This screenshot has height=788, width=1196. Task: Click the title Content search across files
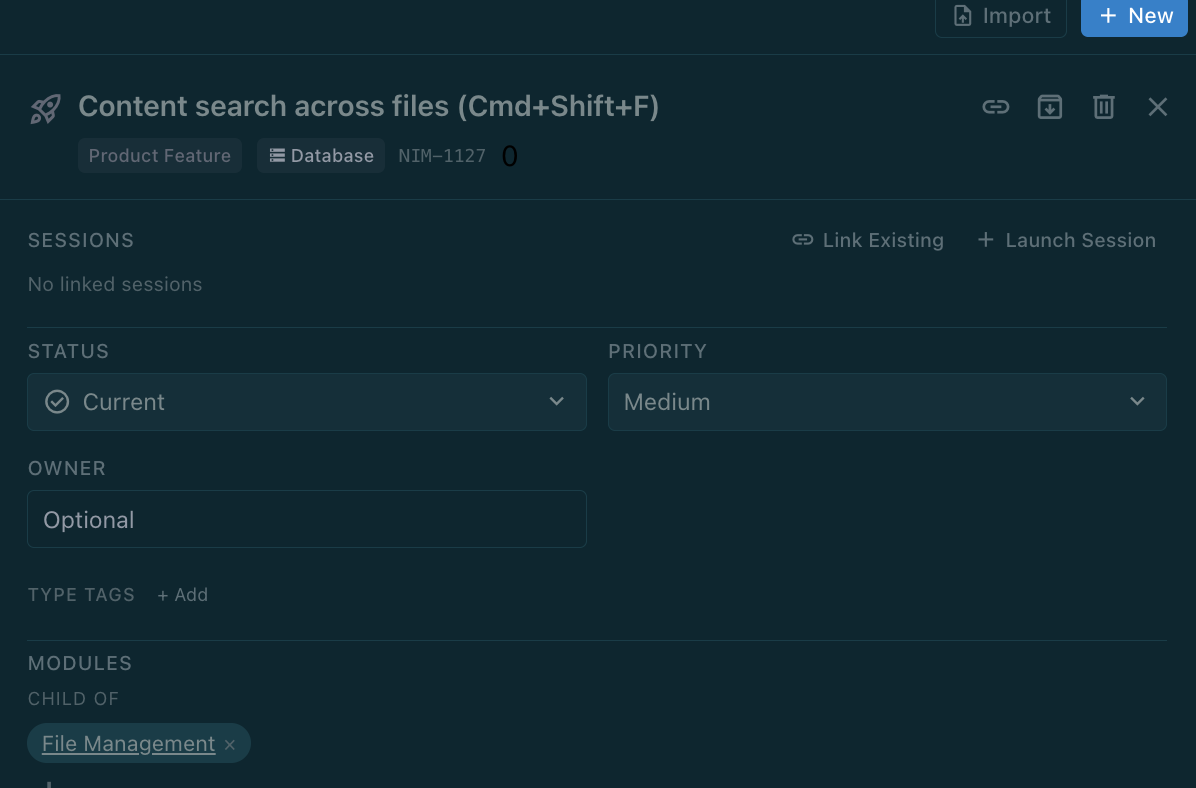368,107
